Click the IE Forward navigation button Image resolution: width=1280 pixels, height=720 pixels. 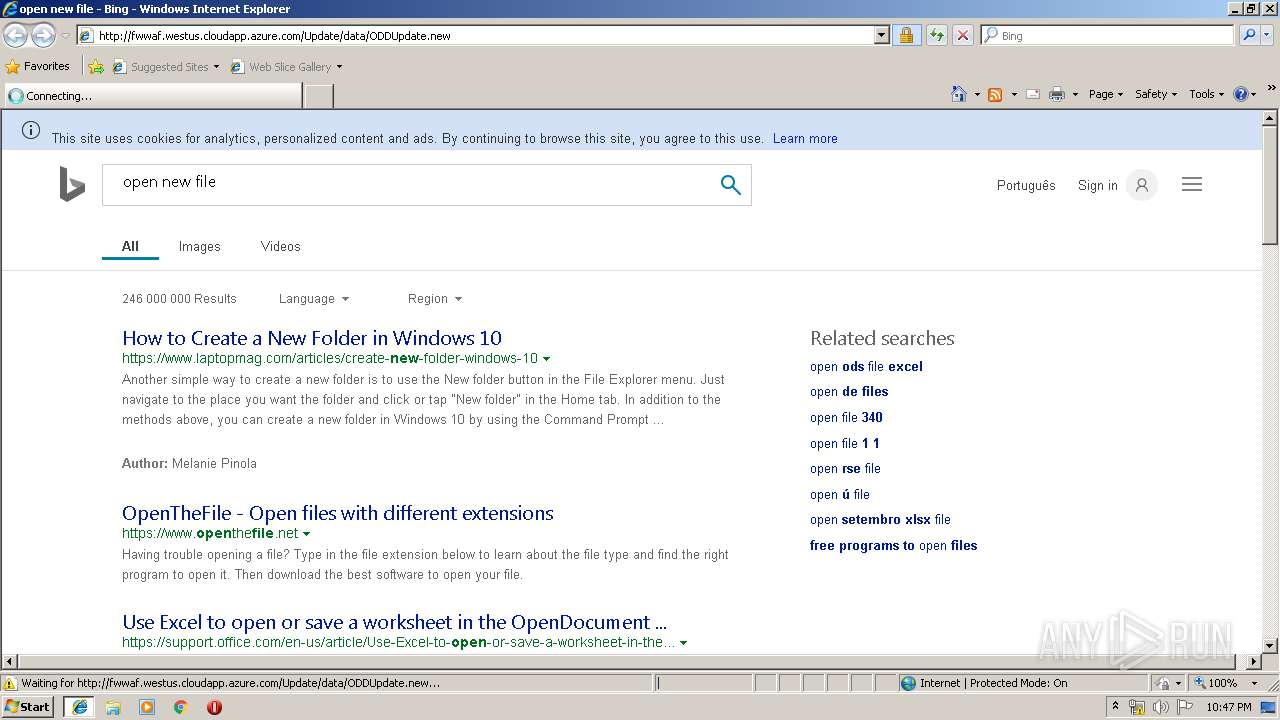click(x=43, y=35)
